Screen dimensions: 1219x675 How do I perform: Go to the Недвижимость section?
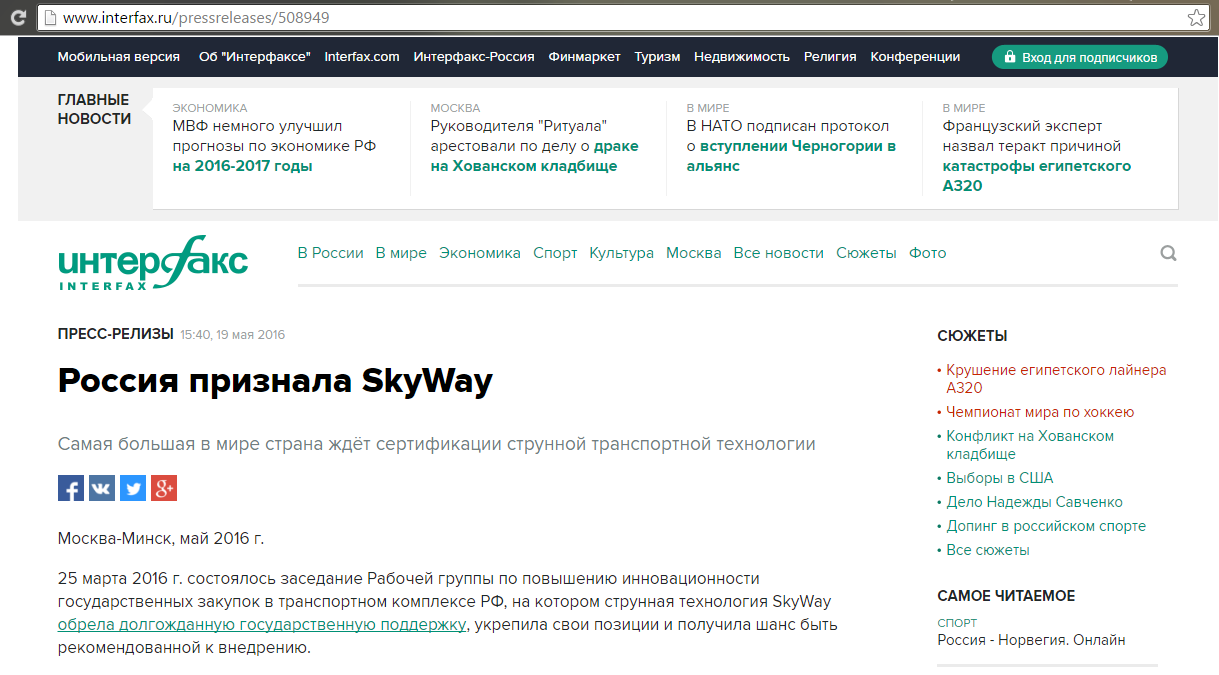(x=742, y=57)
